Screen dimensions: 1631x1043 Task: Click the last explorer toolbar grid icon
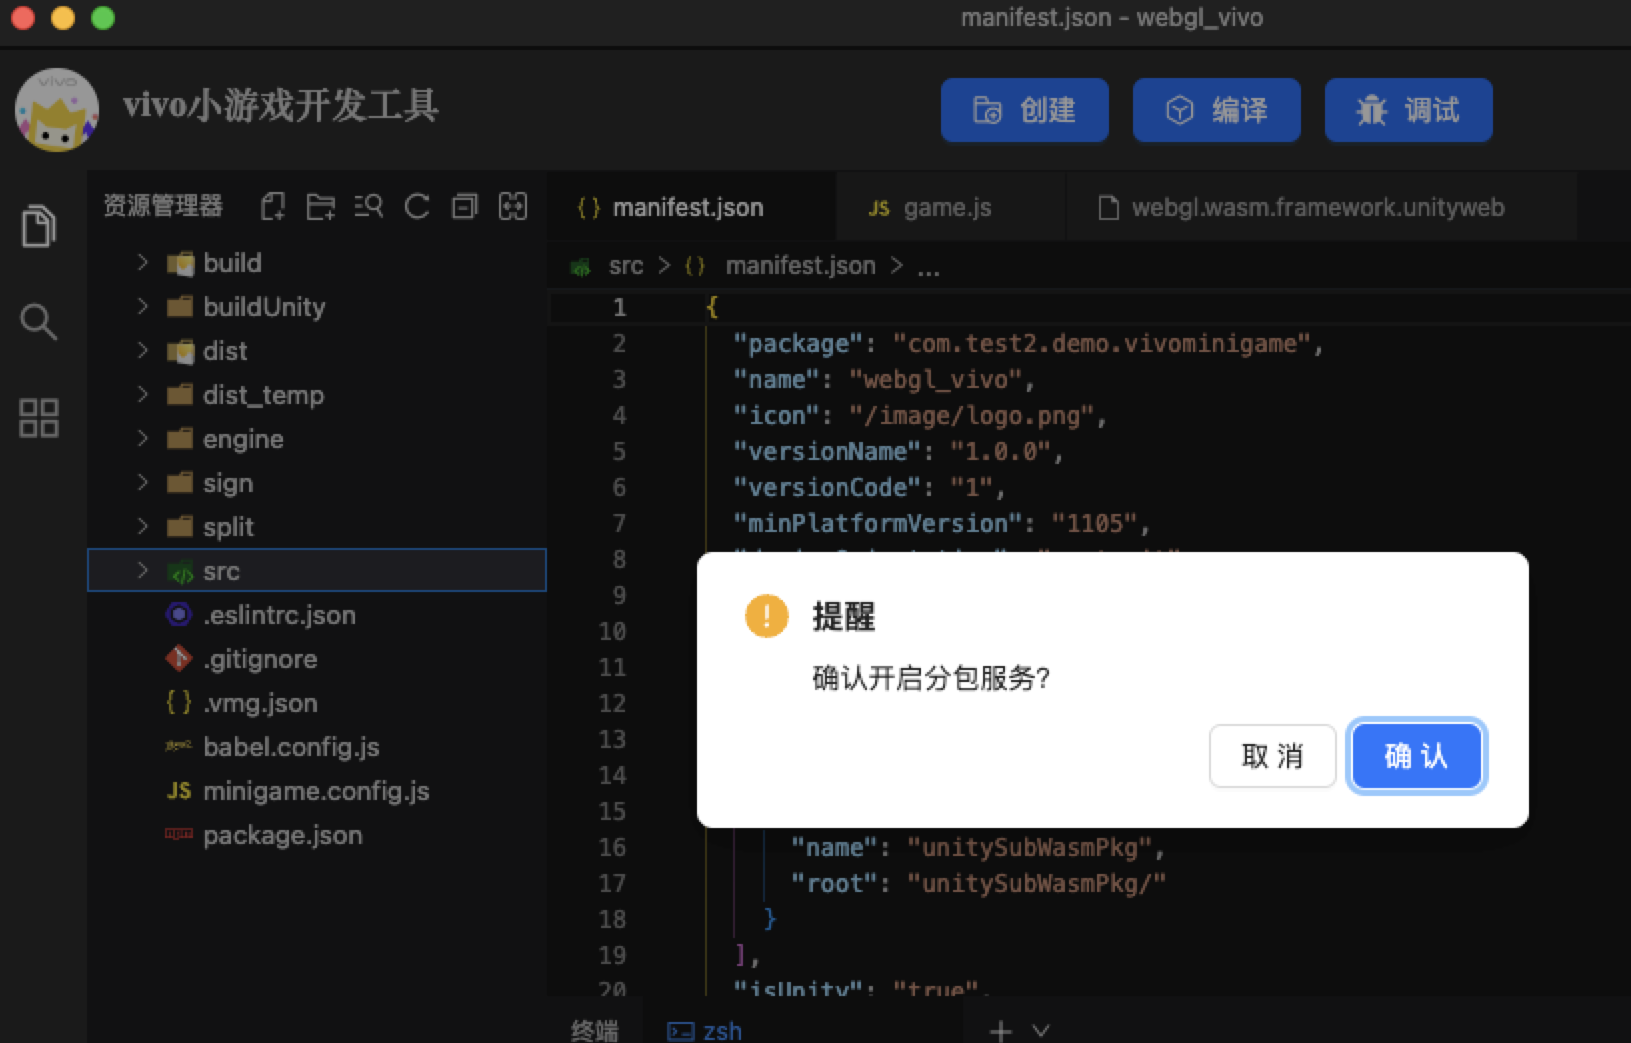[513, 207]
